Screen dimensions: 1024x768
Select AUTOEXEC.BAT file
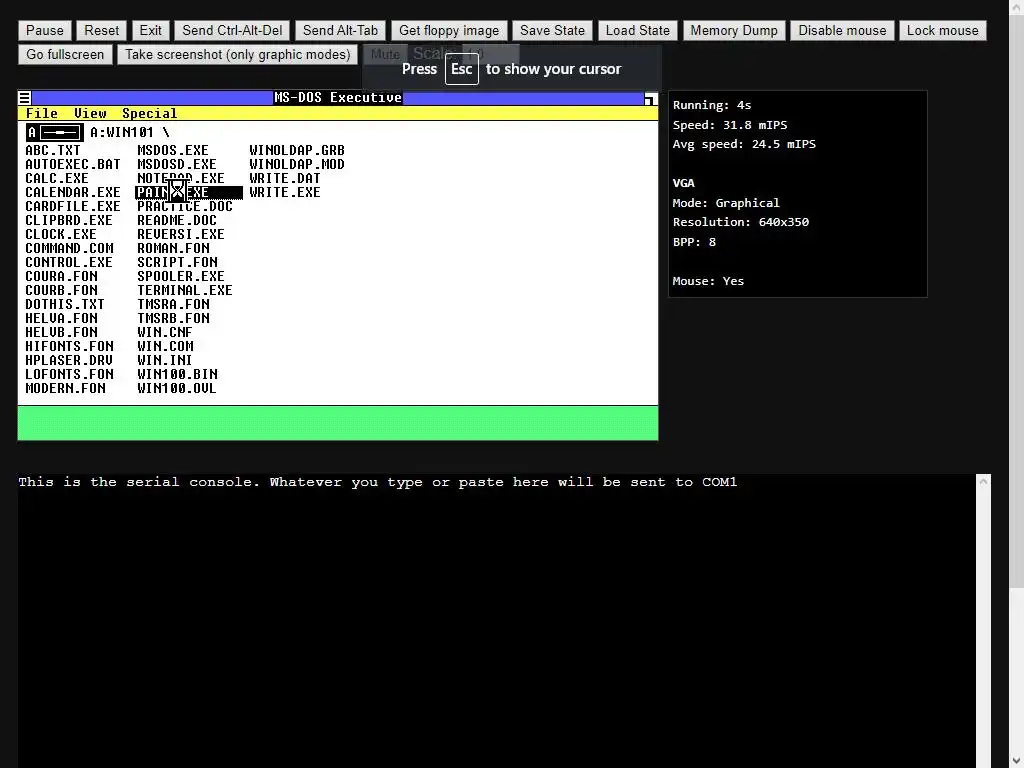73,165
